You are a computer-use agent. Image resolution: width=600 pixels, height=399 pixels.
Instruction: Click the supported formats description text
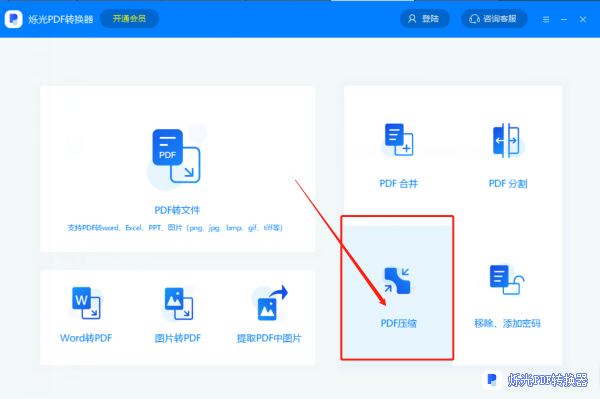175,228
